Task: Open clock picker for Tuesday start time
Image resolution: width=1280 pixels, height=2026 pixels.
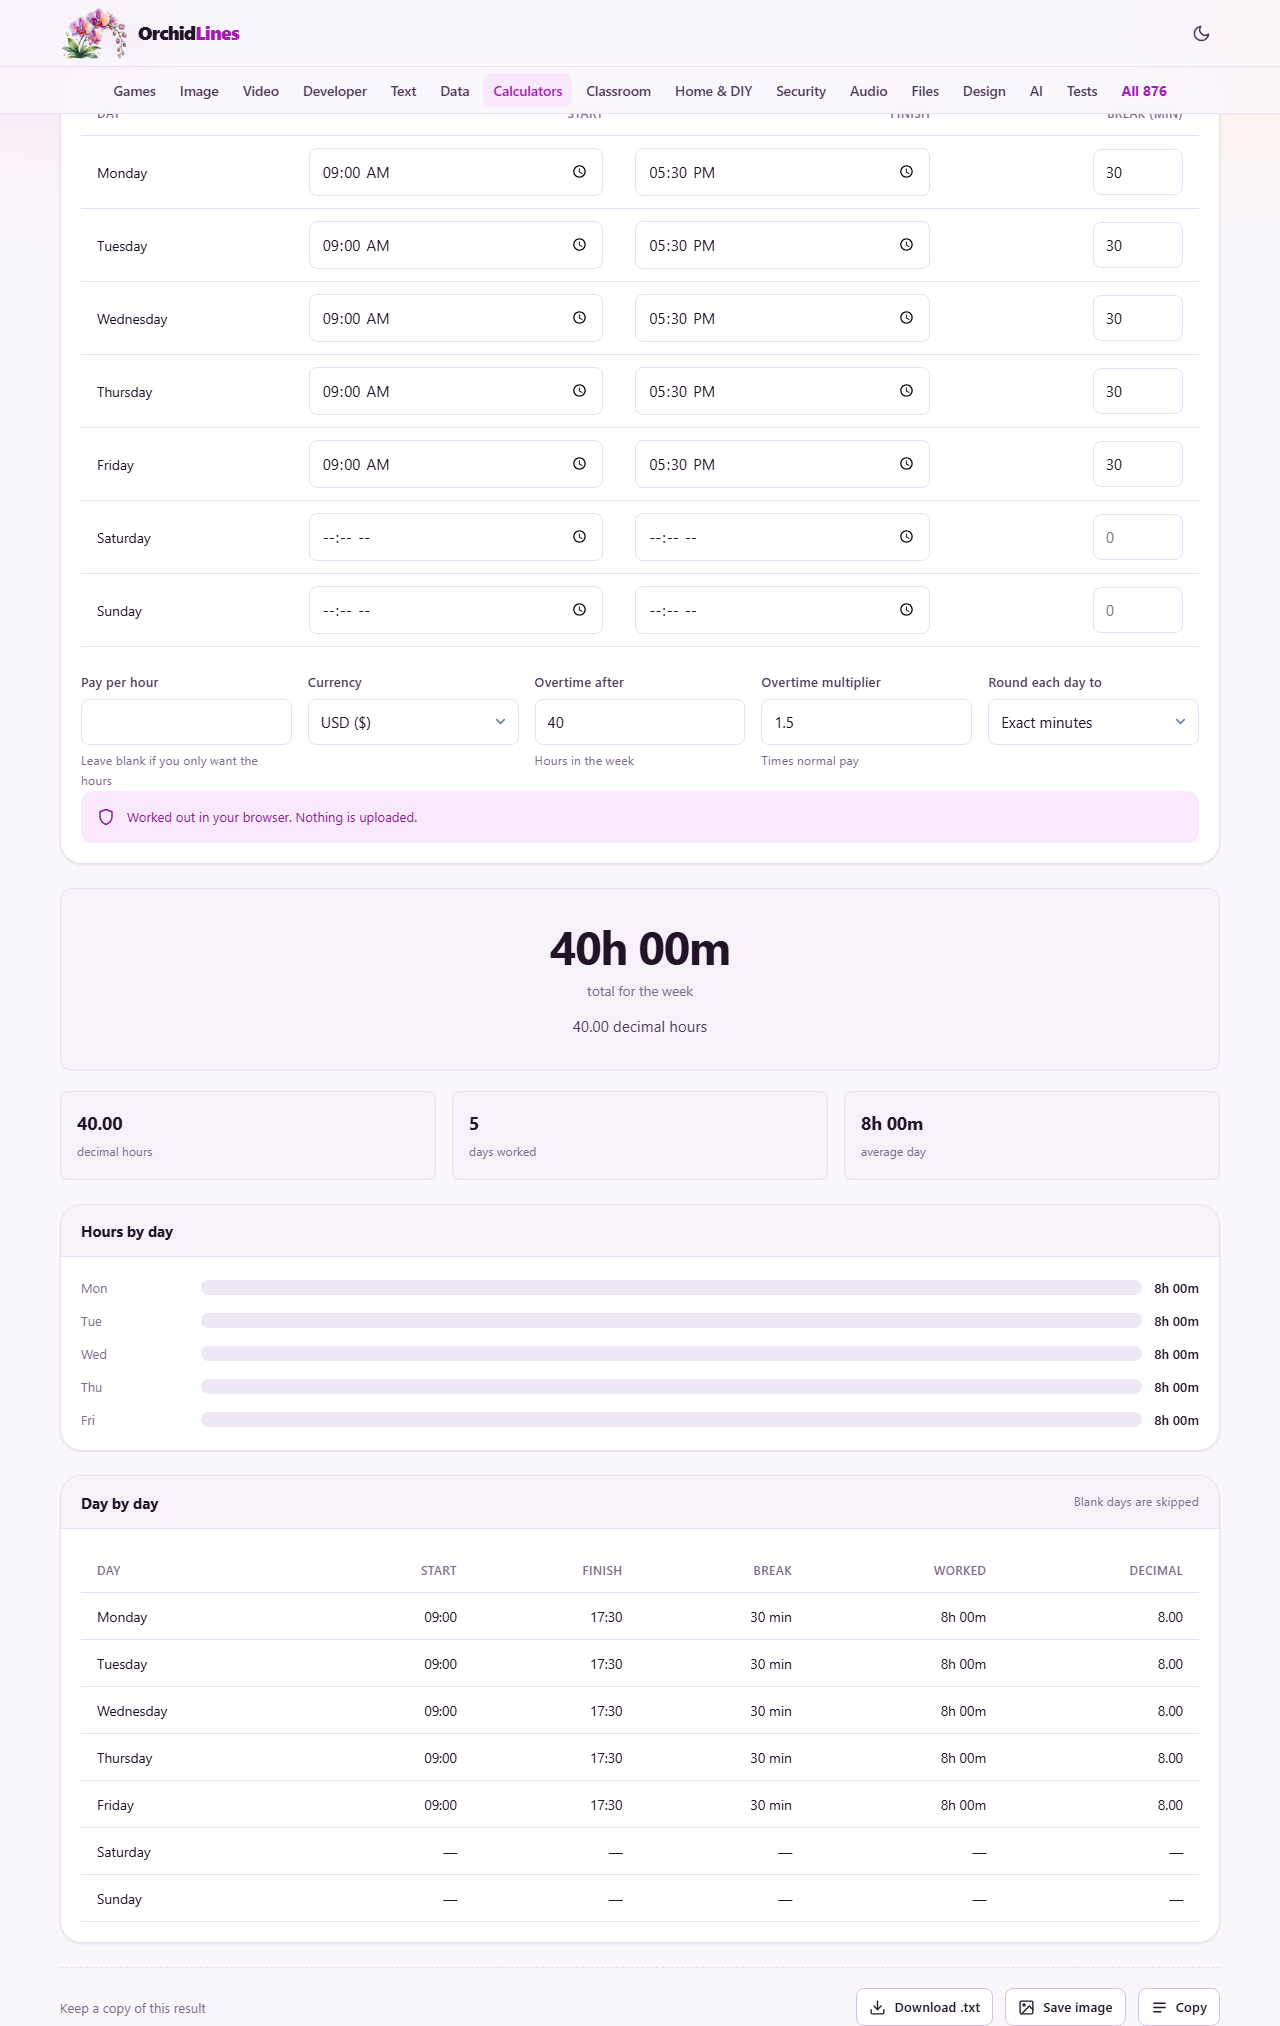Action: point(579,245)
